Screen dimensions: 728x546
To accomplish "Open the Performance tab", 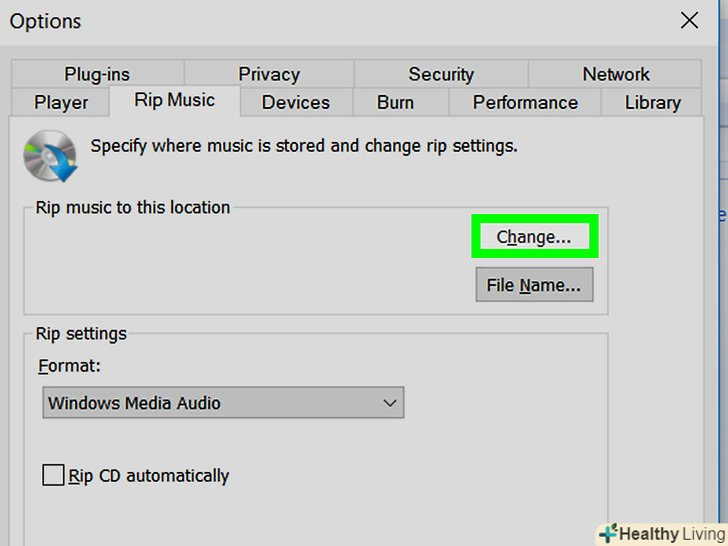I will pyautogui.click(x=525, y=102).
